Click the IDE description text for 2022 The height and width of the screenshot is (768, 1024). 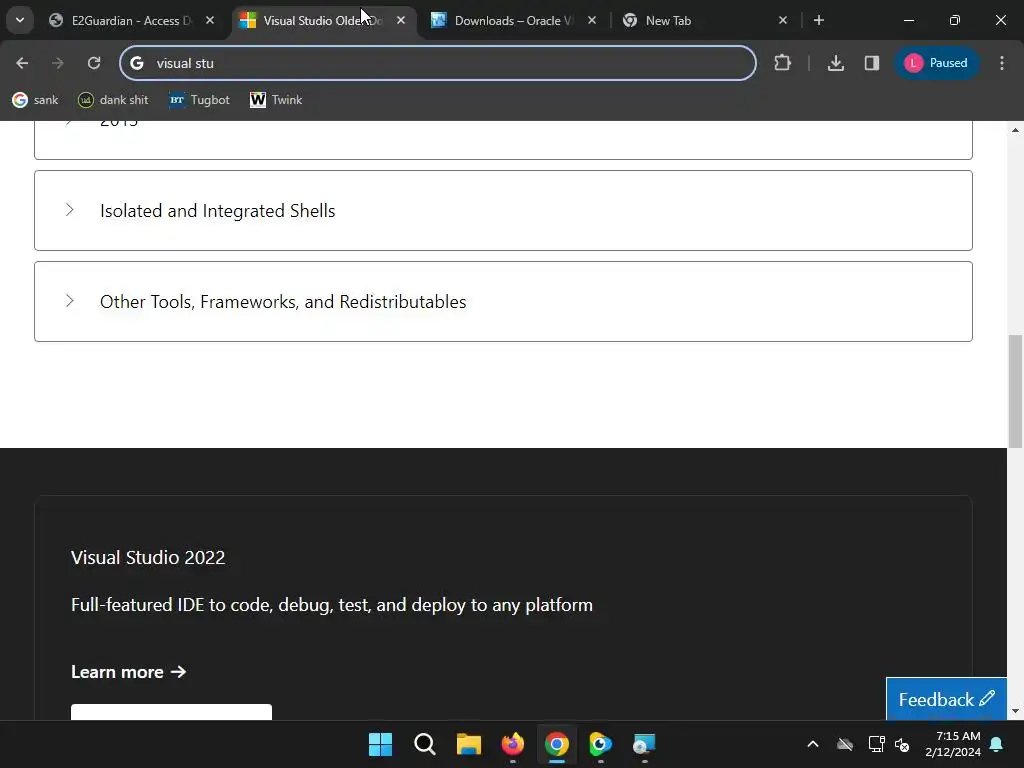(332, 605)
